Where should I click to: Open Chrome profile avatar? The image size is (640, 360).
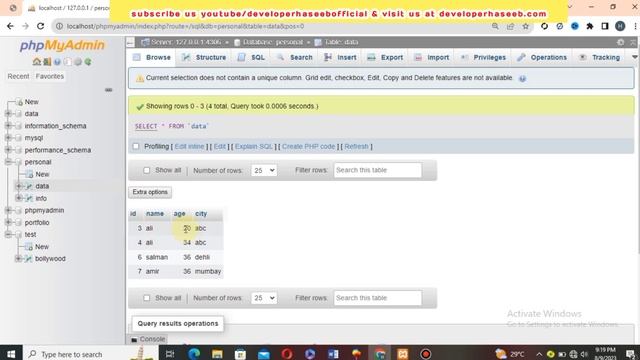(x=620, y=26)
